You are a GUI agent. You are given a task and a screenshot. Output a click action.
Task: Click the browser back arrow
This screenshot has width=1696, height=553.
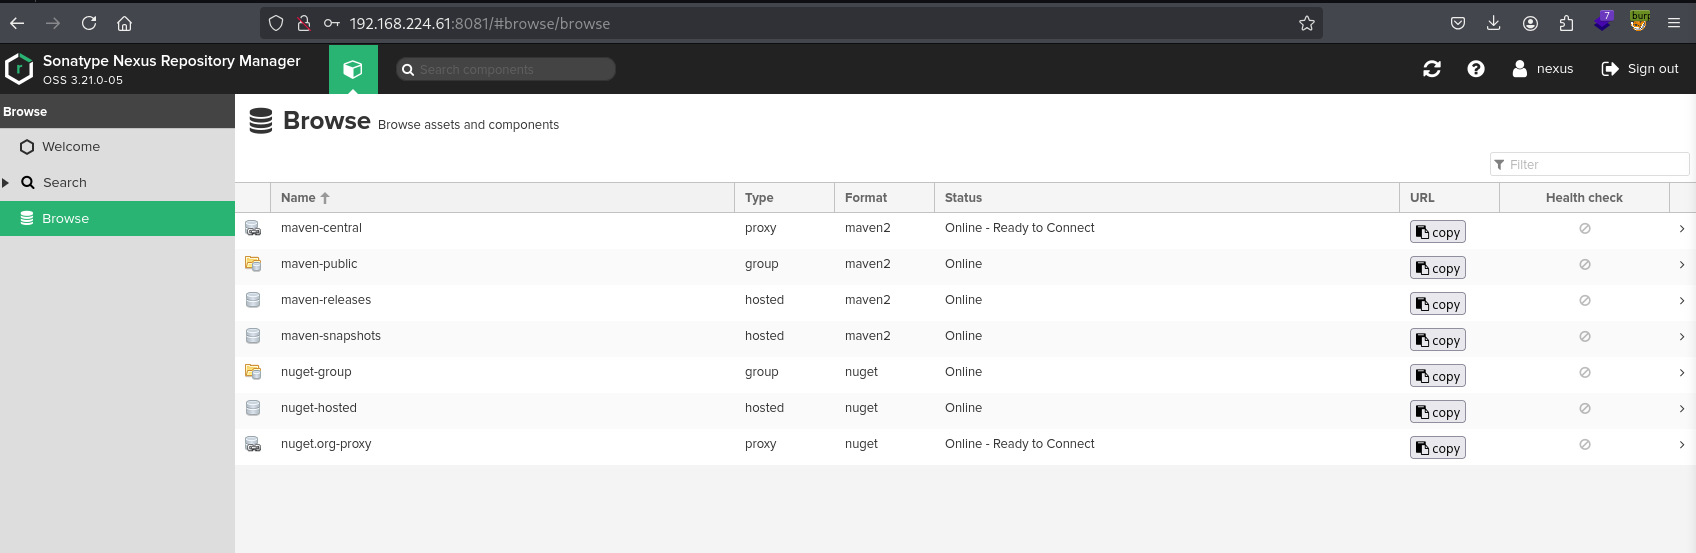[17, 23]
